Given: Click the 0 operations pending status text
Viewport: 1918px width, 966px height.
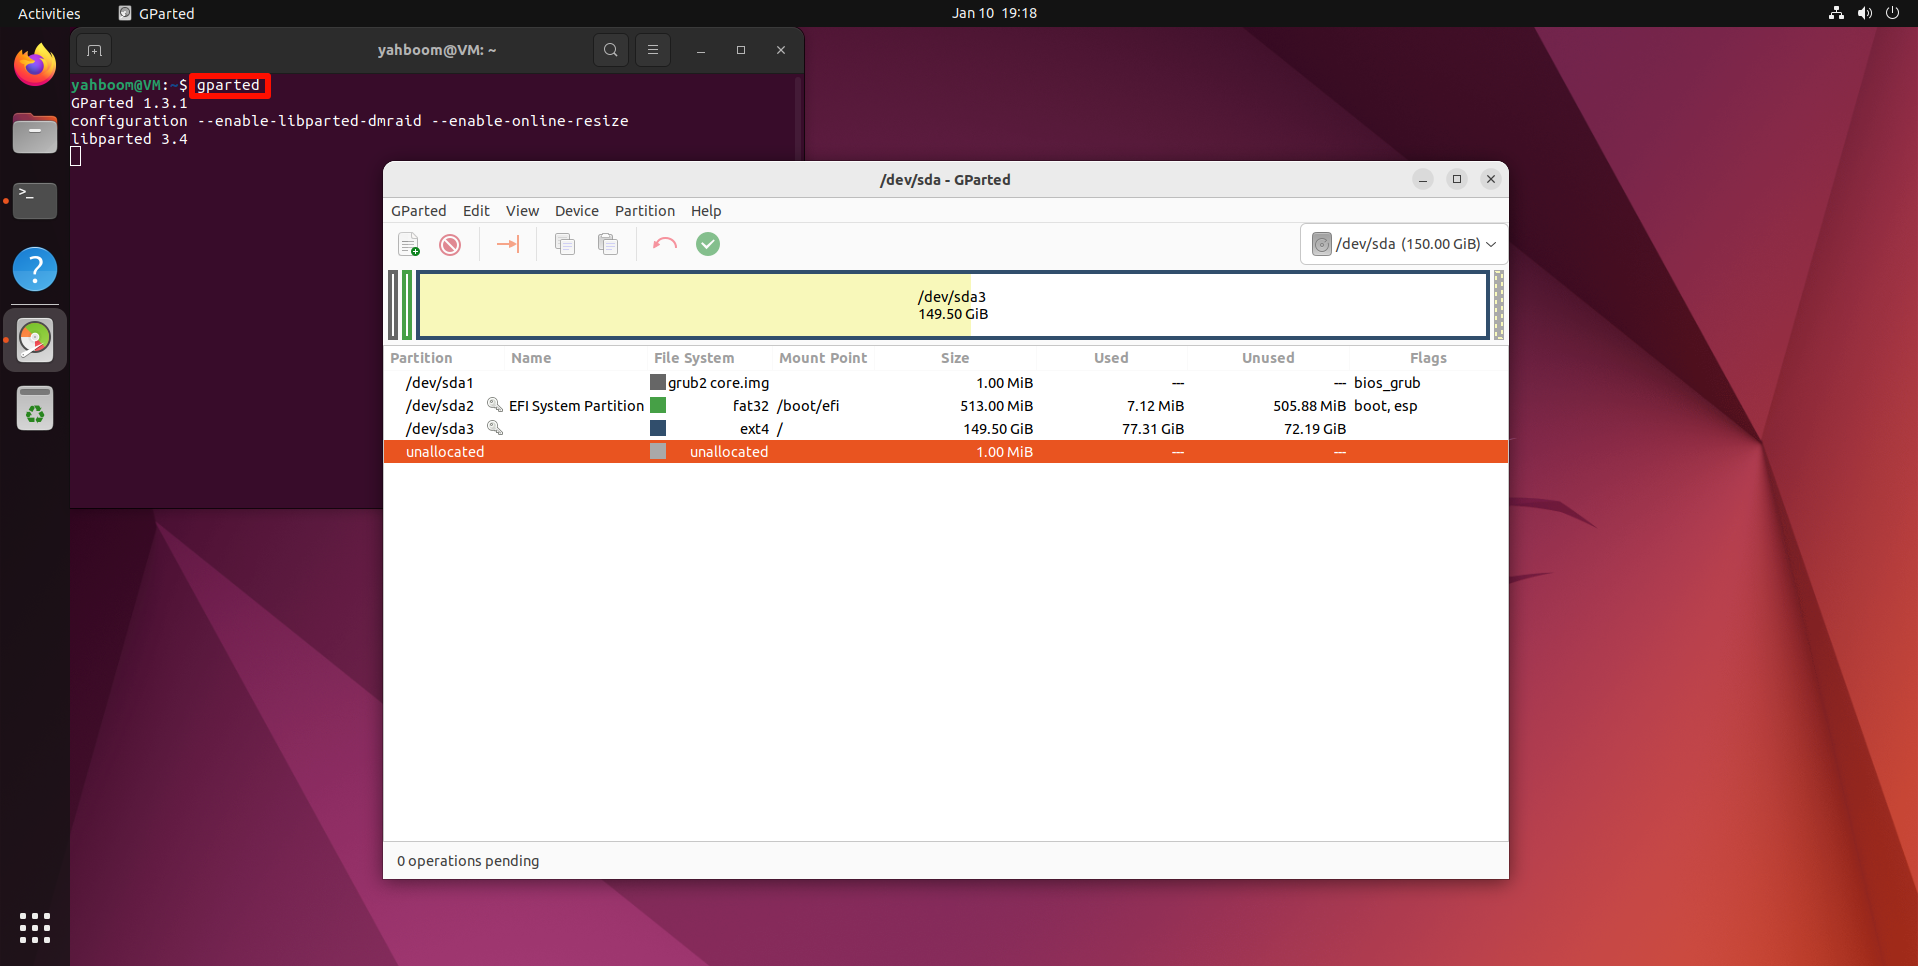Looking at the screenshot, I should point(468,861).
